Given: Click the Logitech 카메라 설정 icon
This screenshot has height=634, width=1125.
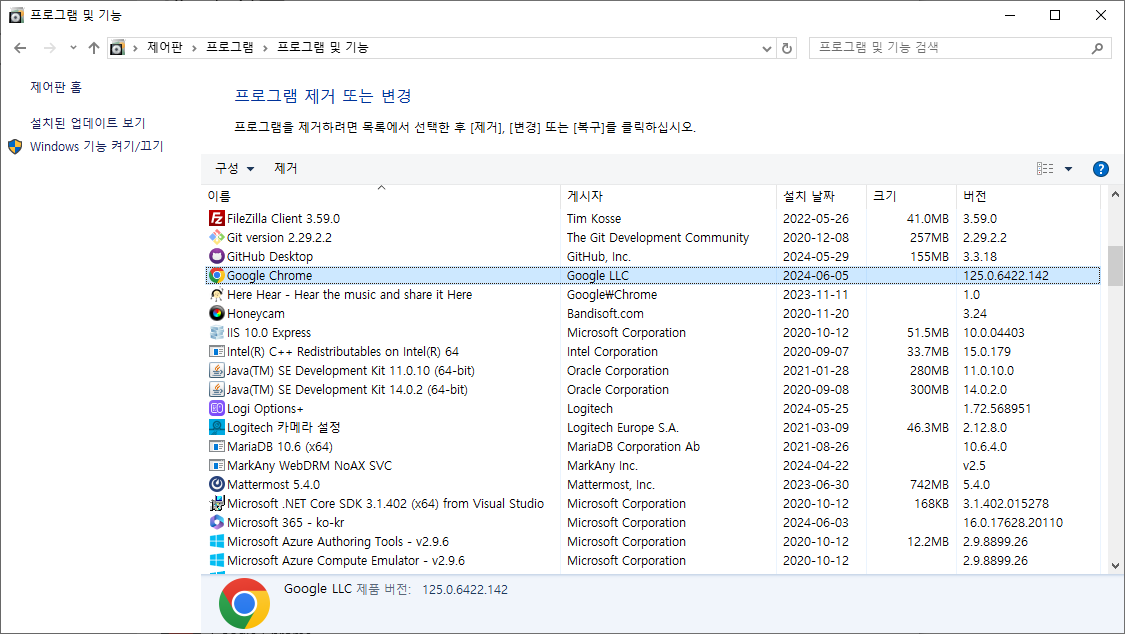Looking at the screenshot, I should 217,427.
